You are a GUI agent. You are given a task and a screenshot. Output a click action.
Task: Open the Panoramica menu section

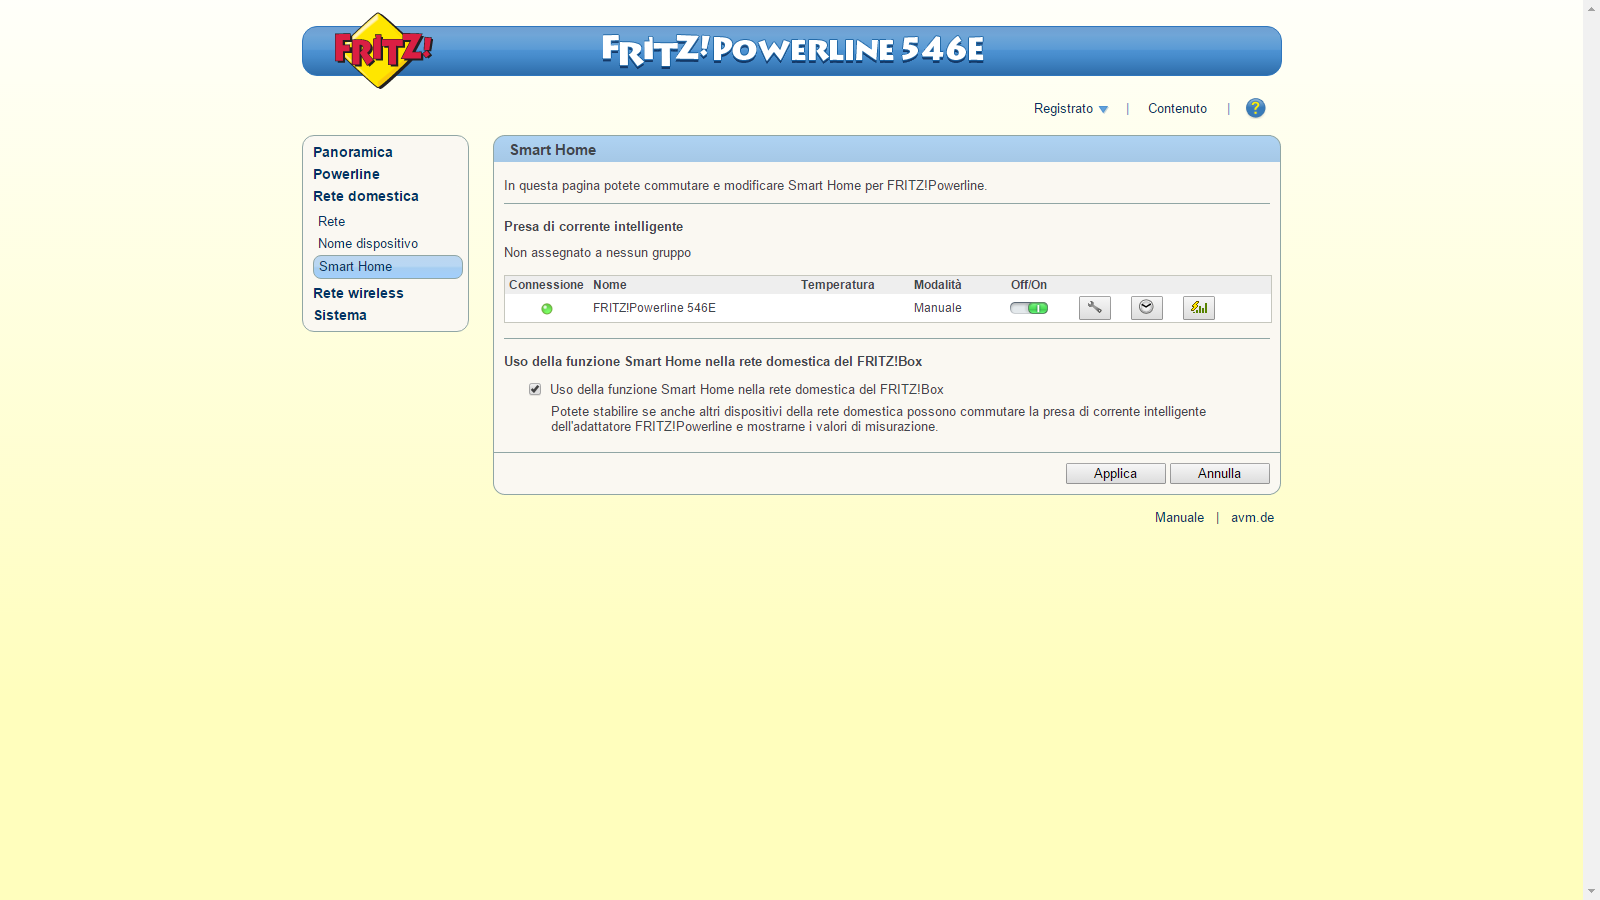tap(353, 152)
